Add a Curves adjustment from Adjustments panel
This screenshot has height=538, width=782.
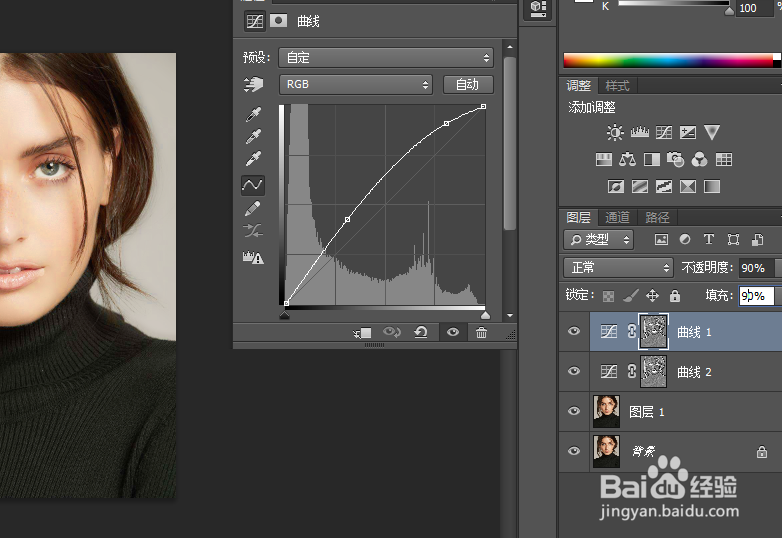pyautogui.click(x=664, y=132)
